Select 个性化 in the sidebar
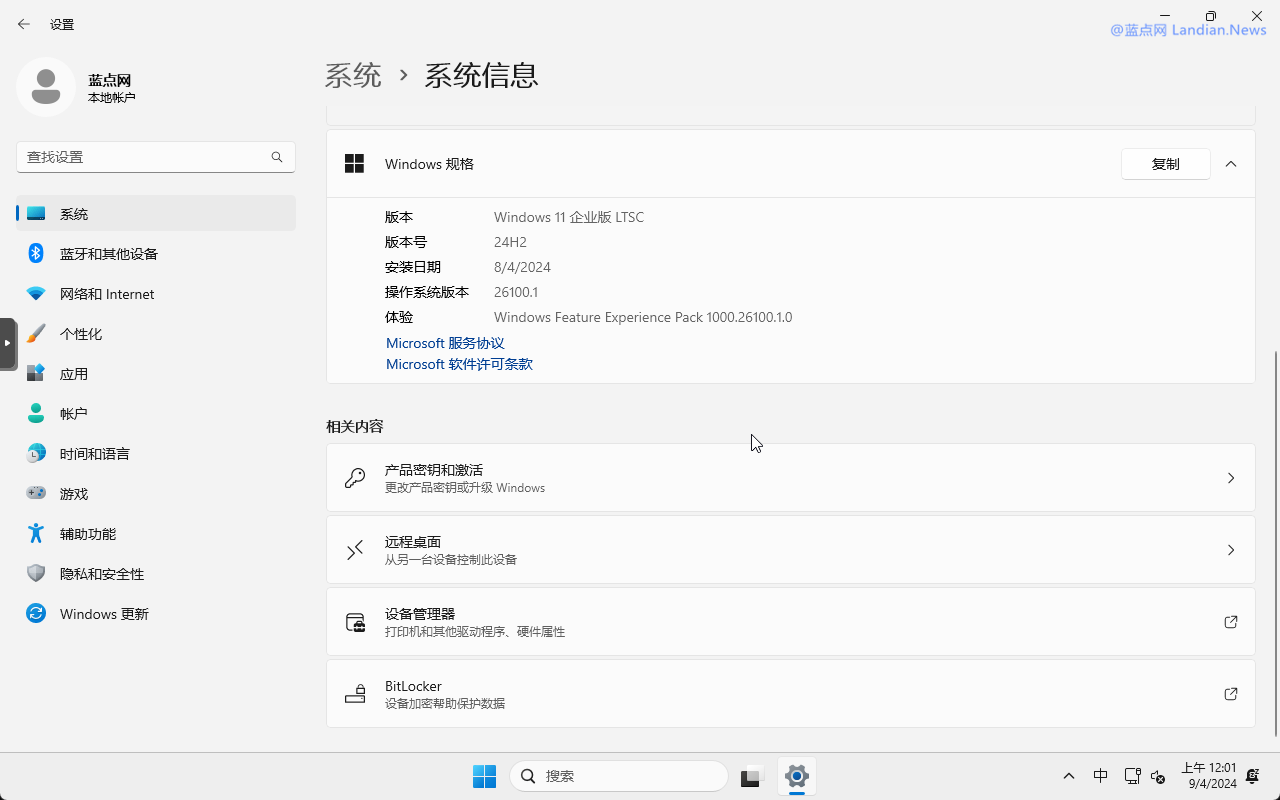This screenshot has height=800, width=1280. [156, 334]
